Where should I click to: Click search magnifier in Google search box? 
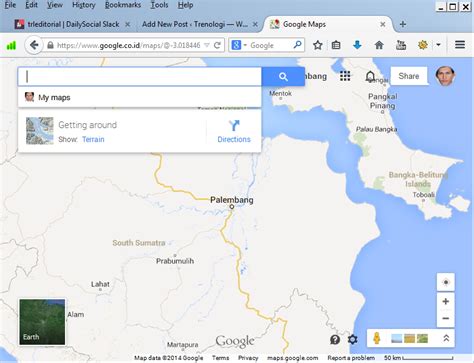[x=297, y=45]
